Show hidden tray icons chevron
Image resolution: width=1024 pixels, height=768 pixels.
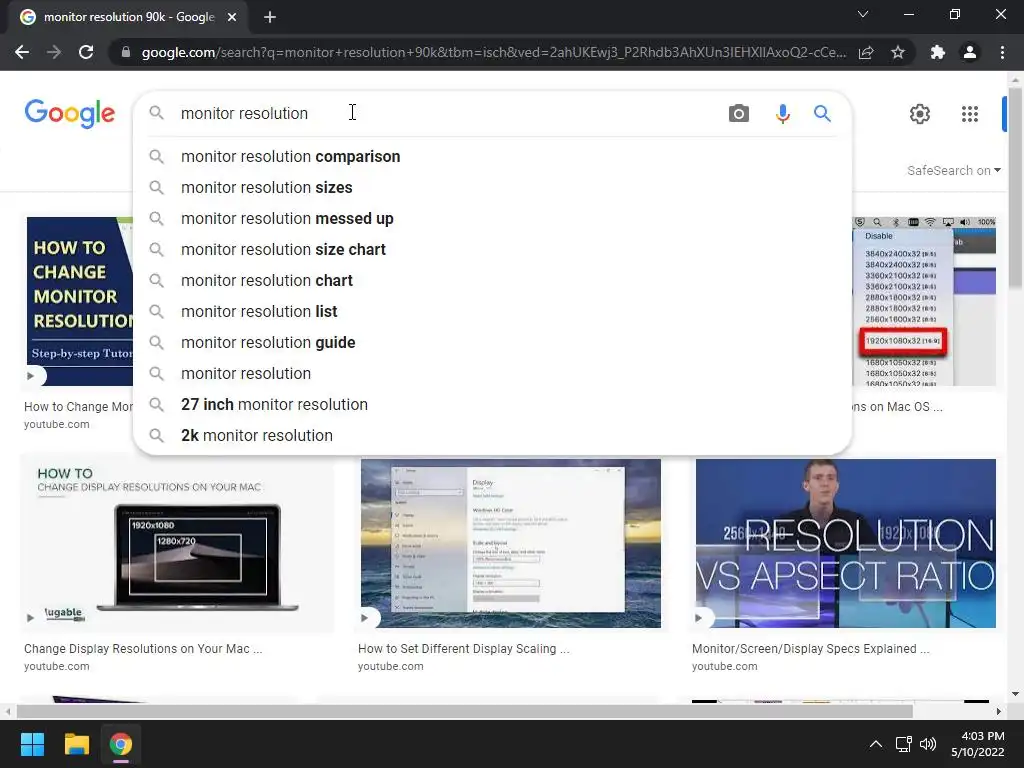[x=876, y=744]
